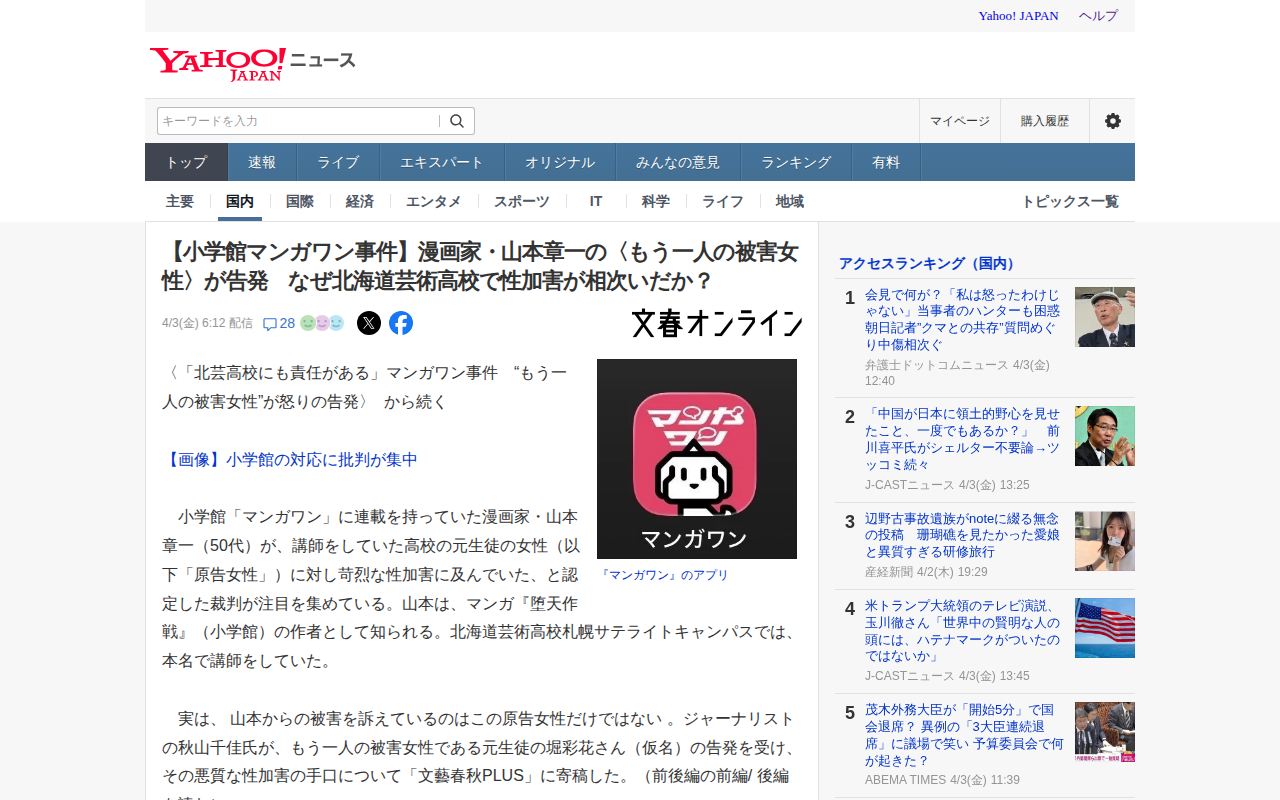1280x800 pixels.
Task: Click the 4/3(金) 6:12 配信 timestamp
Action: pos(207,323)
